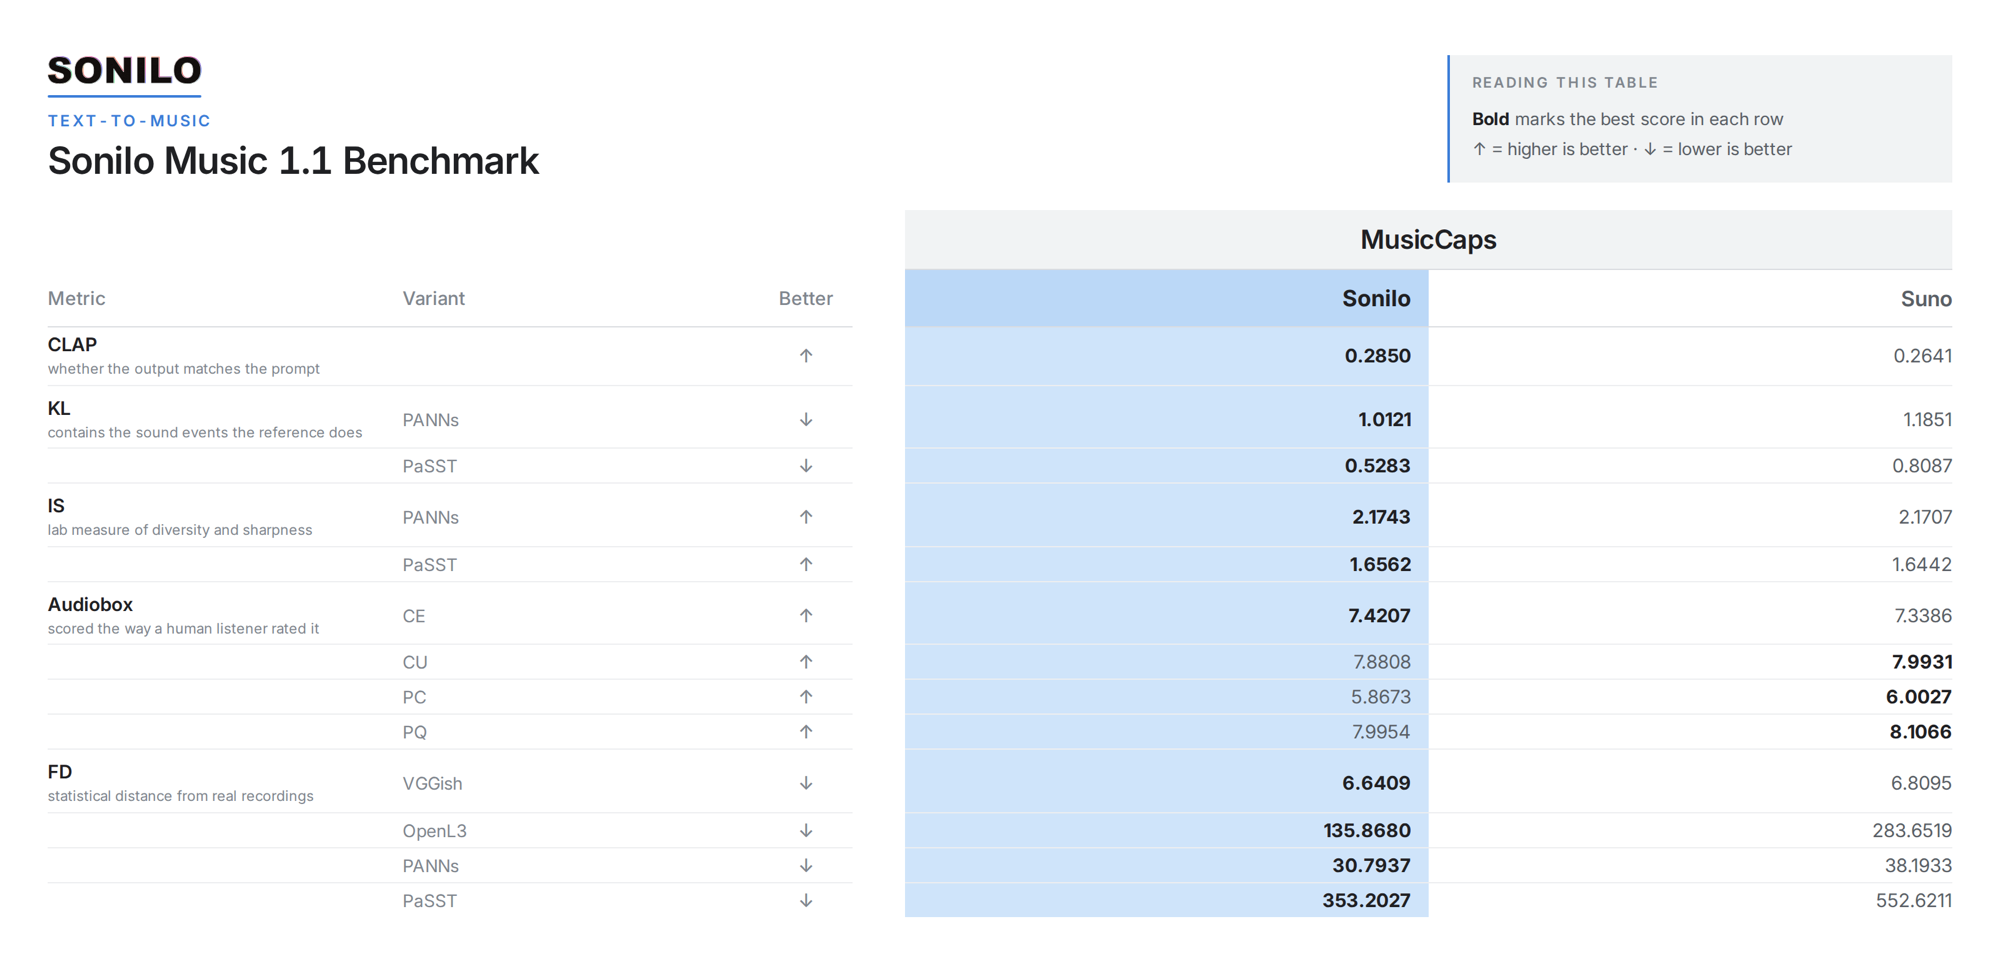Click the TEXT-TO-MUSIC label

[x=129, y=121]
